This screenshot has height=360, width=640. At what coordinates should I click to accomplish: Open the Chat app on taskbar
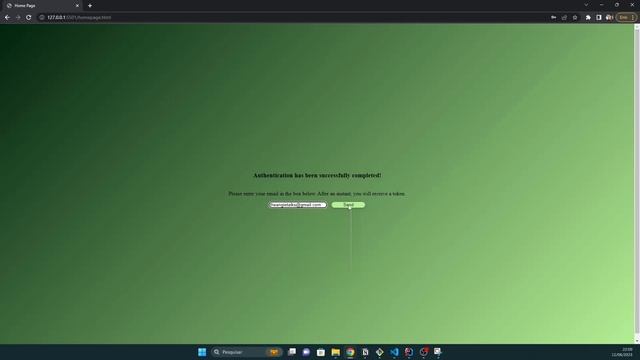point(306,352)
